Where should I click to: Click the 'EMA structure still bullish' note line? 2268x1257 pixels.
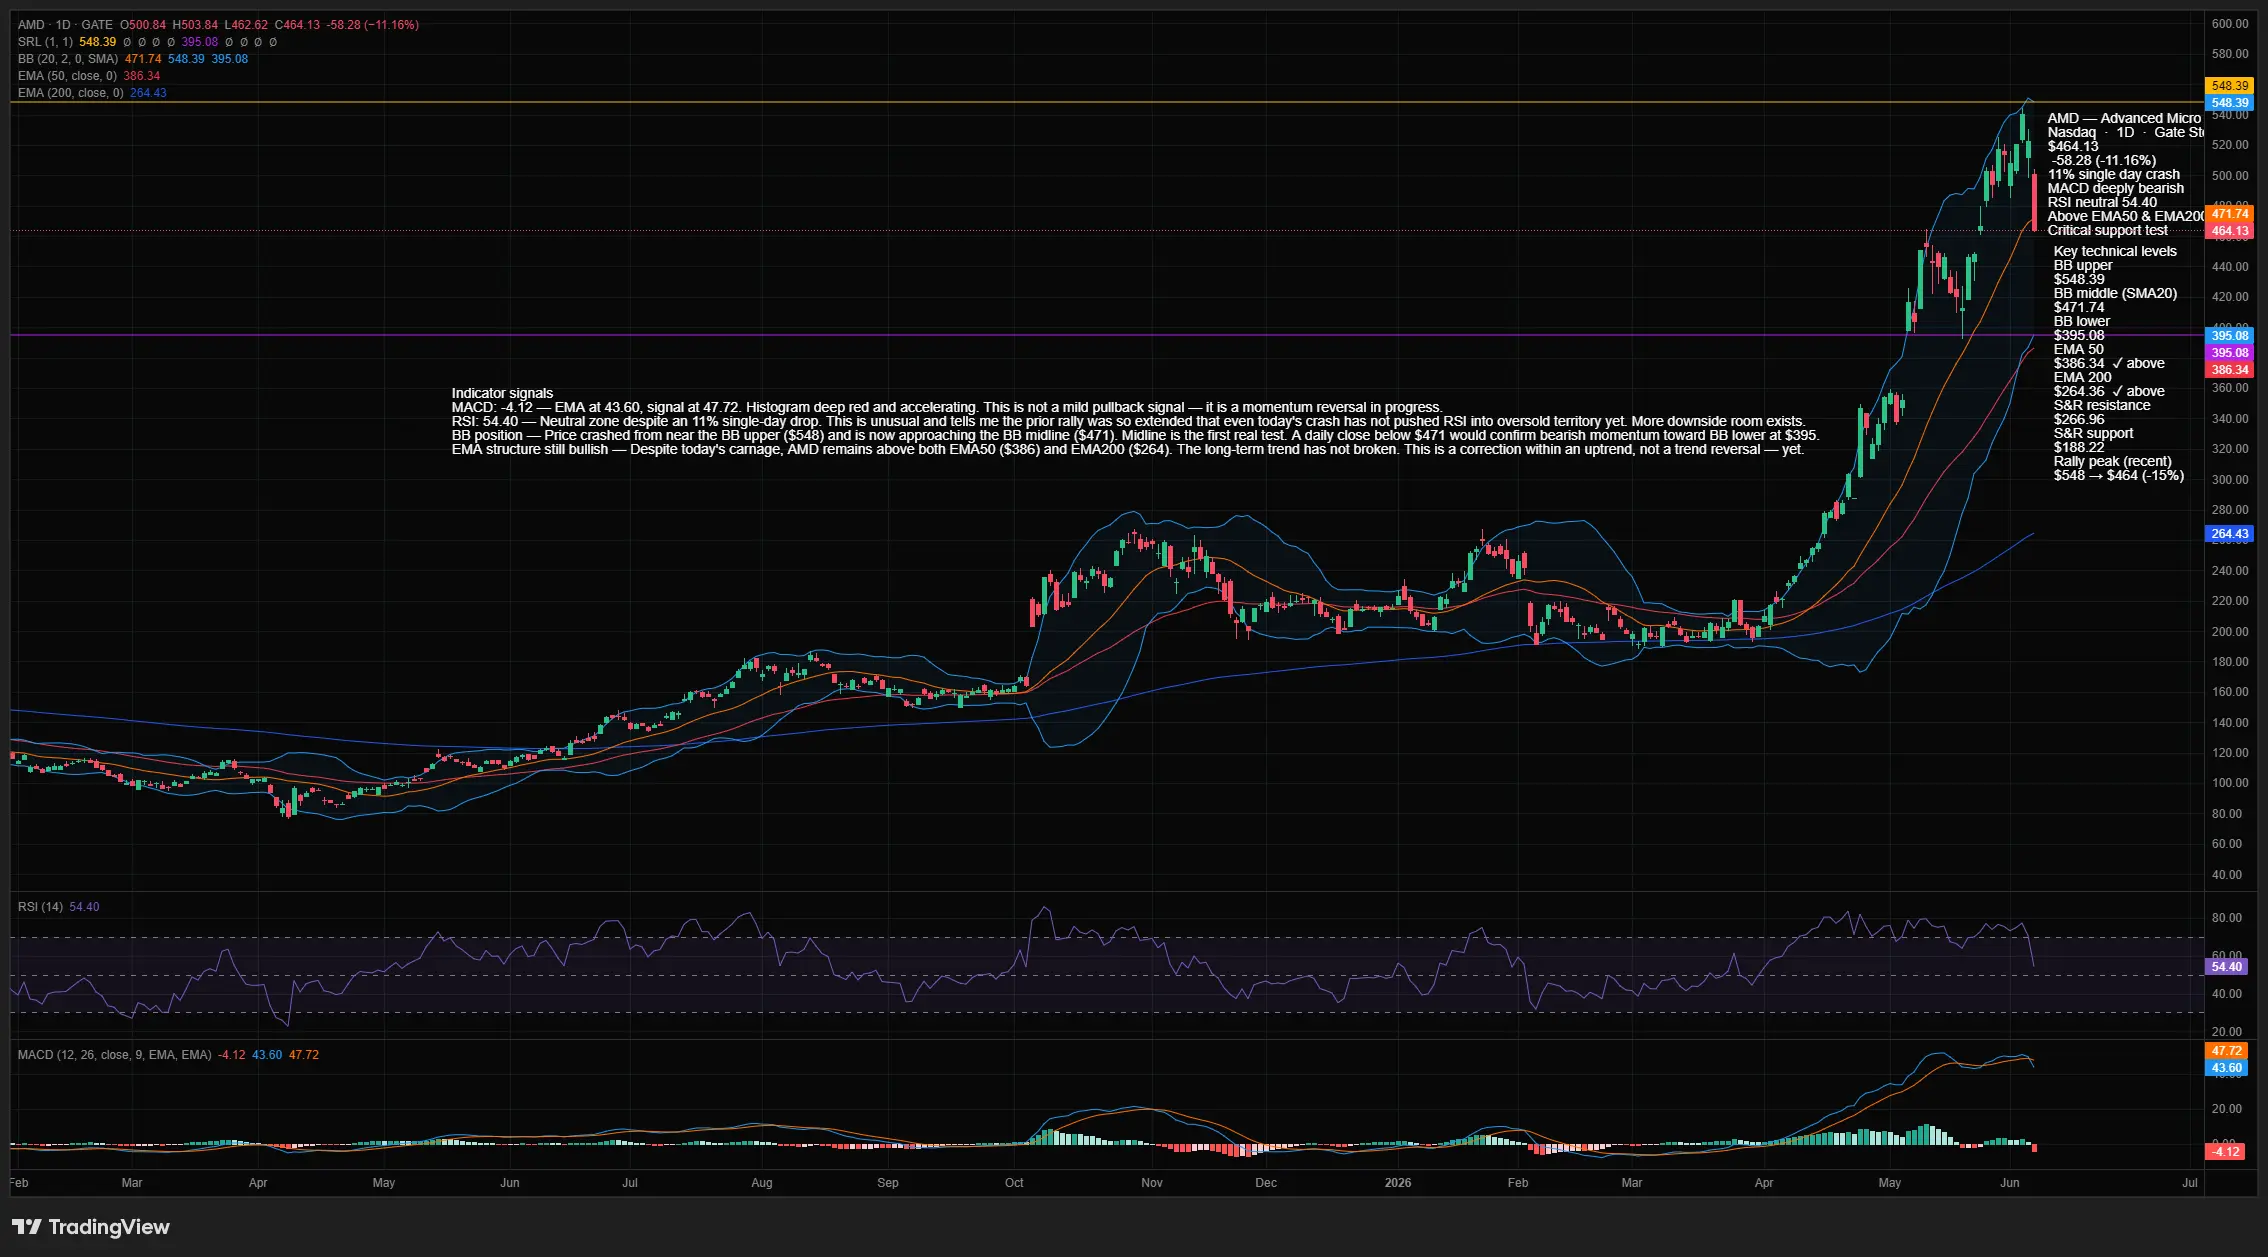1128,450
